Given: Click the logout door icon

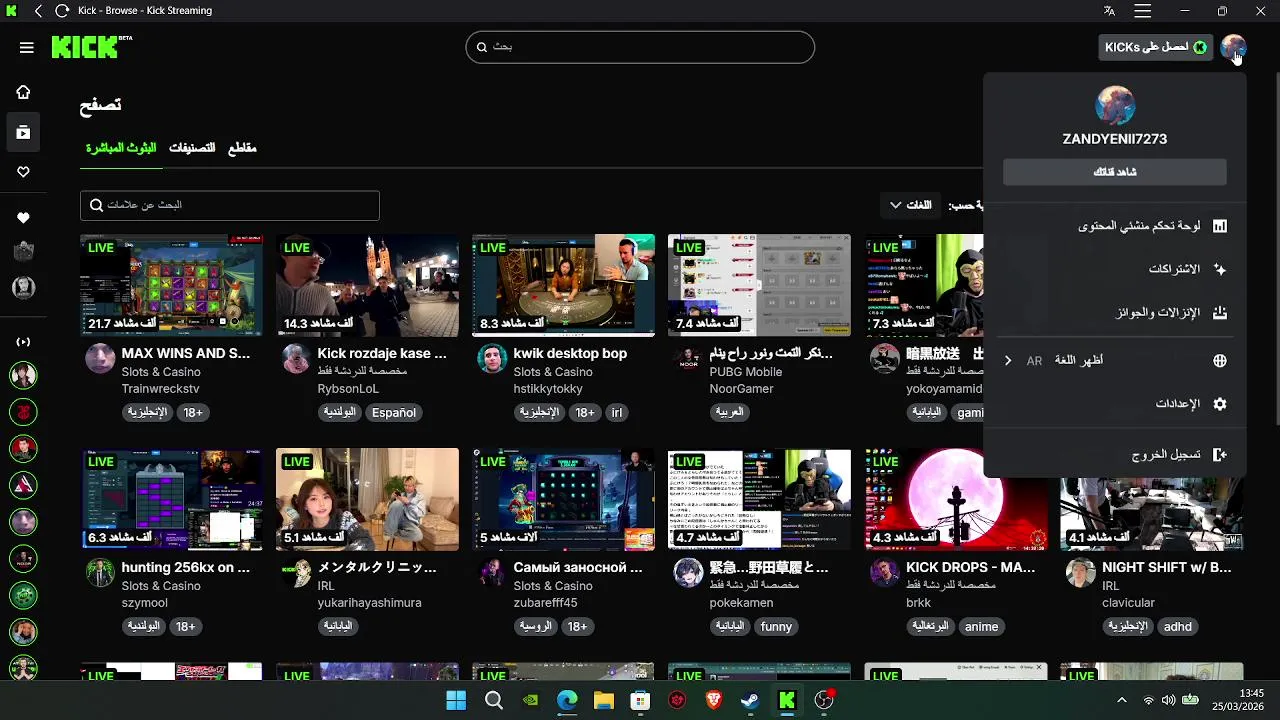Looking at the screenshot, I should (1220, 455).
